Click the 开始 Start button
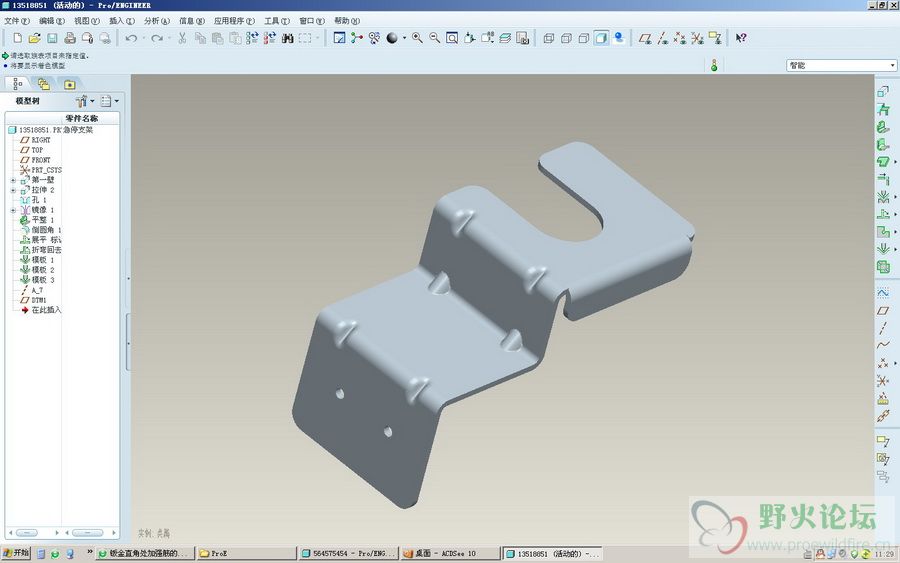 tap(17, 553)
